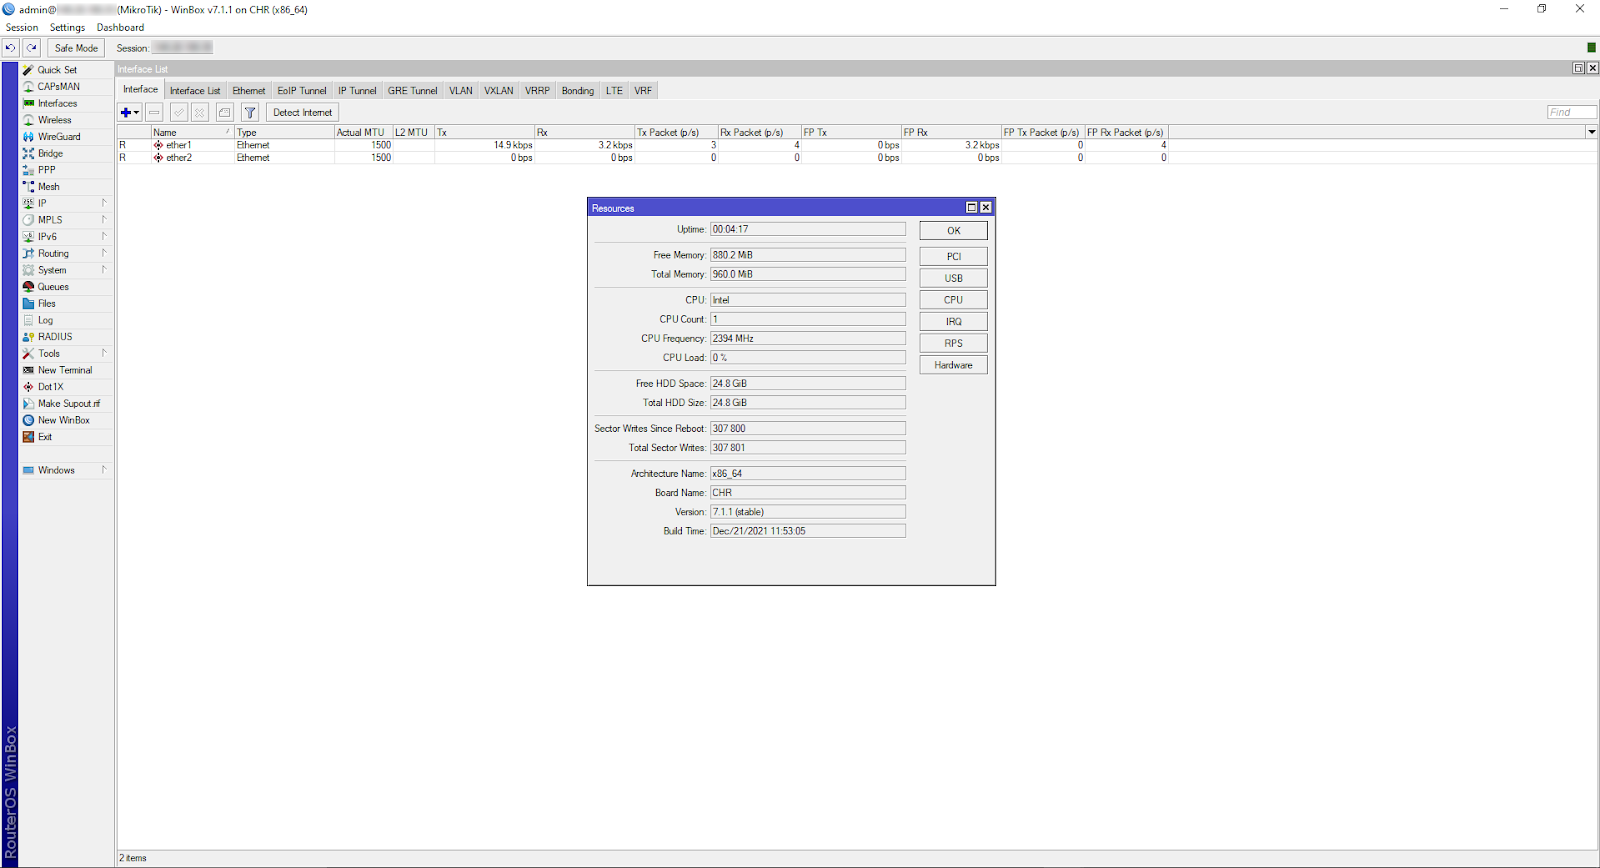Viewport: 1600px width, 868px height.
Task: Open the Wireless menu entry
Action: (x=54, y=120)
